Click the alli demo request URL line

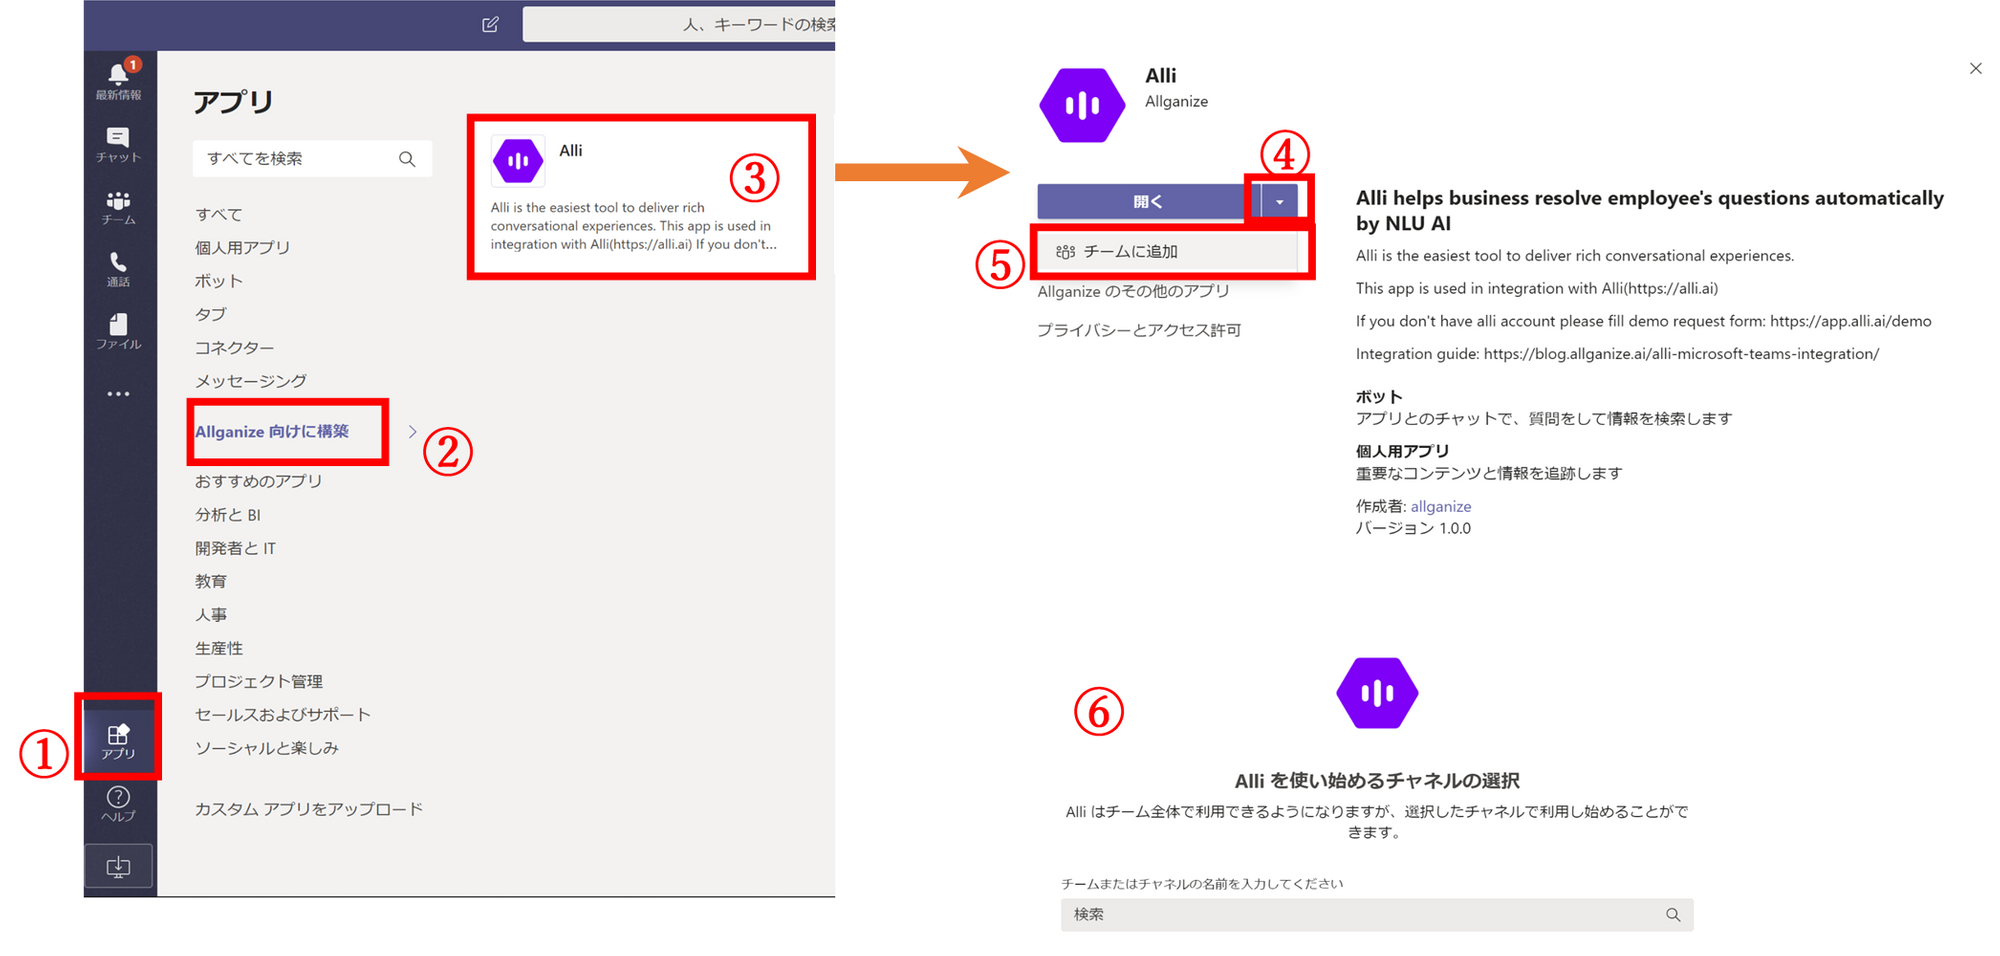(x=1644, y=321)
